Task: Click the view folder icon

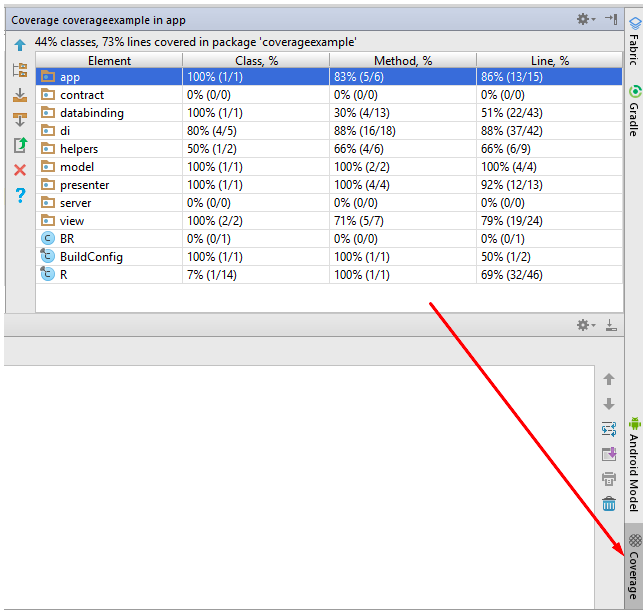Action: point(48,220)
